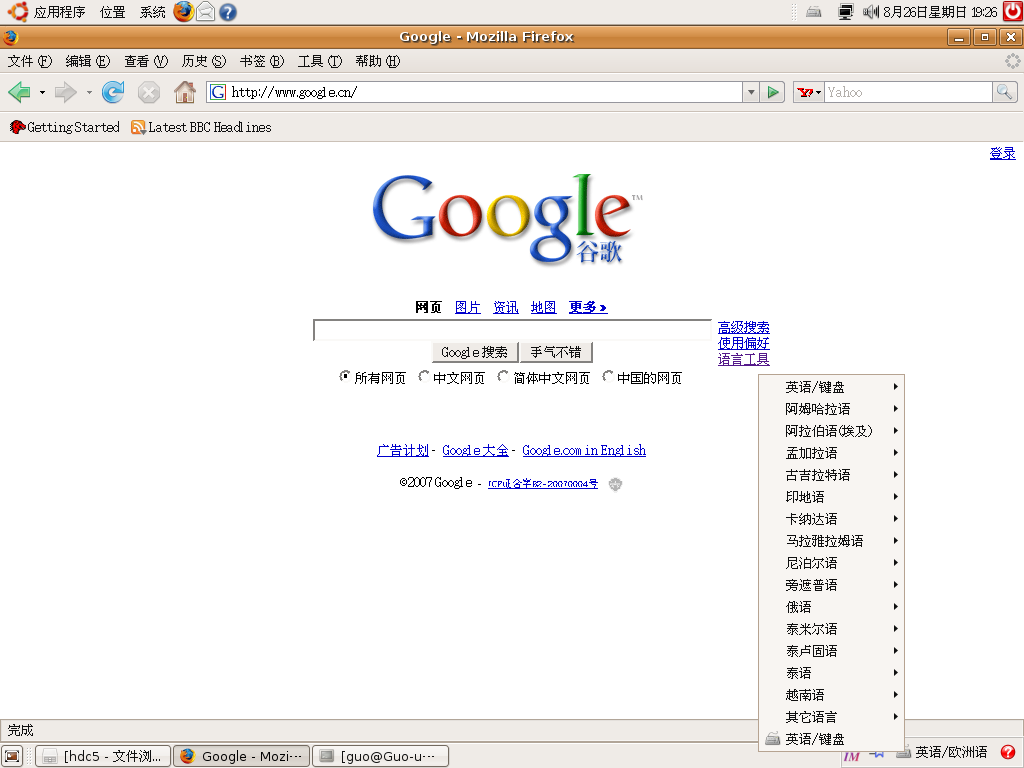Click the network monitor icon
Screen dimensions: 1024x768
(x=846, y=12)
